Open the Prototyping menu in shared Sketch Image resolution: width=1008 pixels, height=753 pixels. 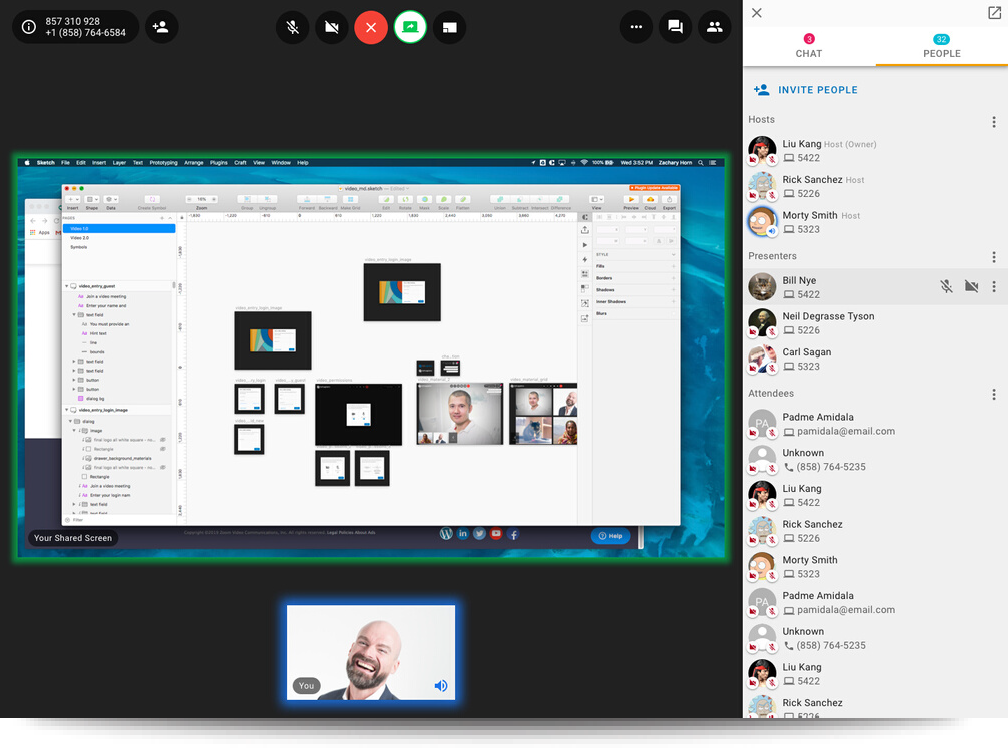tap(163, 163)
